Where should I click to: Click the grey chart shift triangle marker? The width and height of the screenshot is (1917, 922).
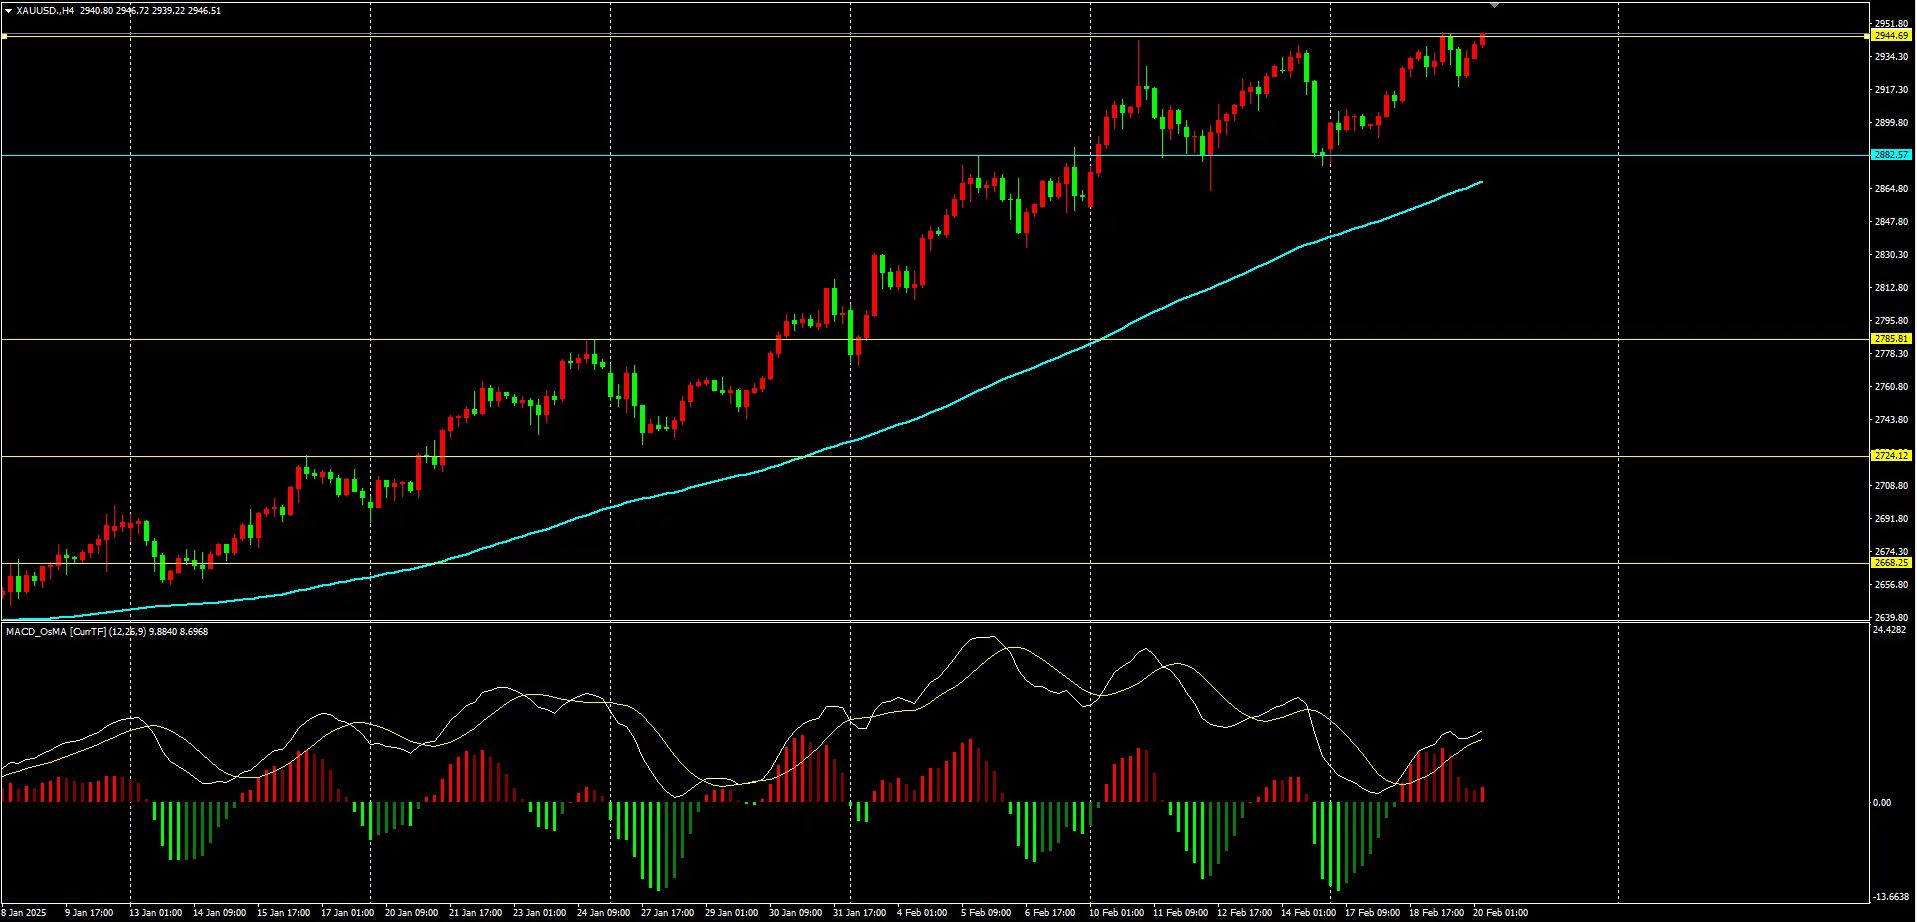(x=1494, y=5)
